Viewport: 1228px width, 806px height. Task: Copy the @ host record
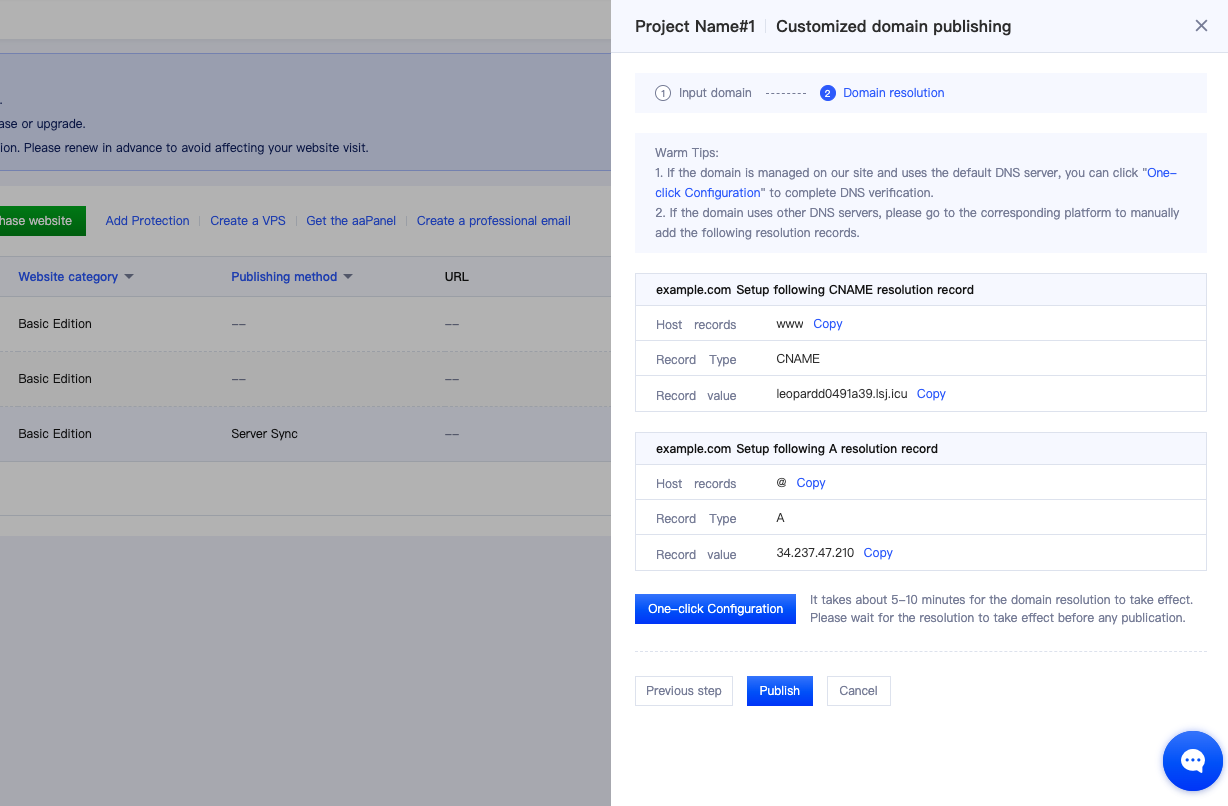pyautogui.click(x=810, y=483)
